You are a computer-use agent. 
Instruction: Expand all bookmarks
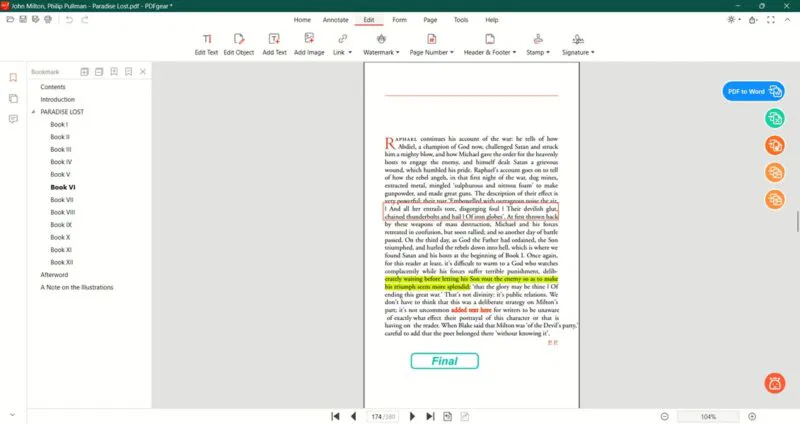click(x=84, y=72)
